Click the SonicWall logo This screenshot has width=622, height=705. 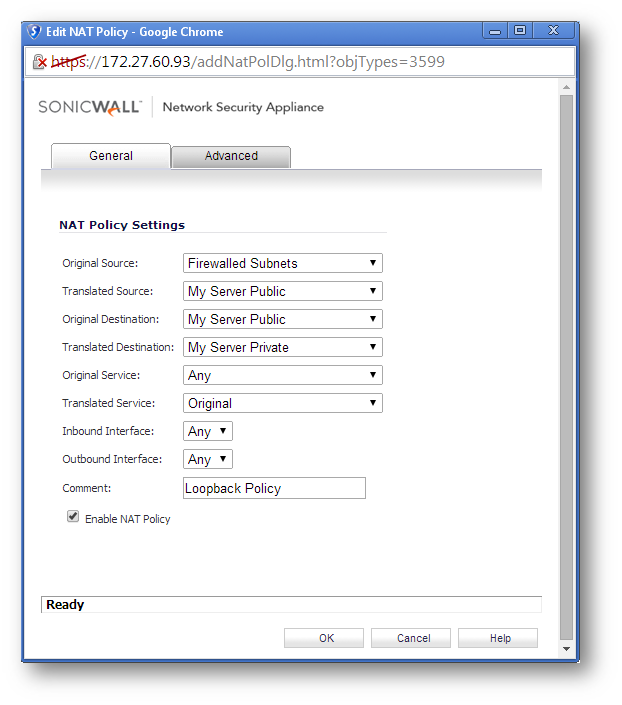coord(91,107)
